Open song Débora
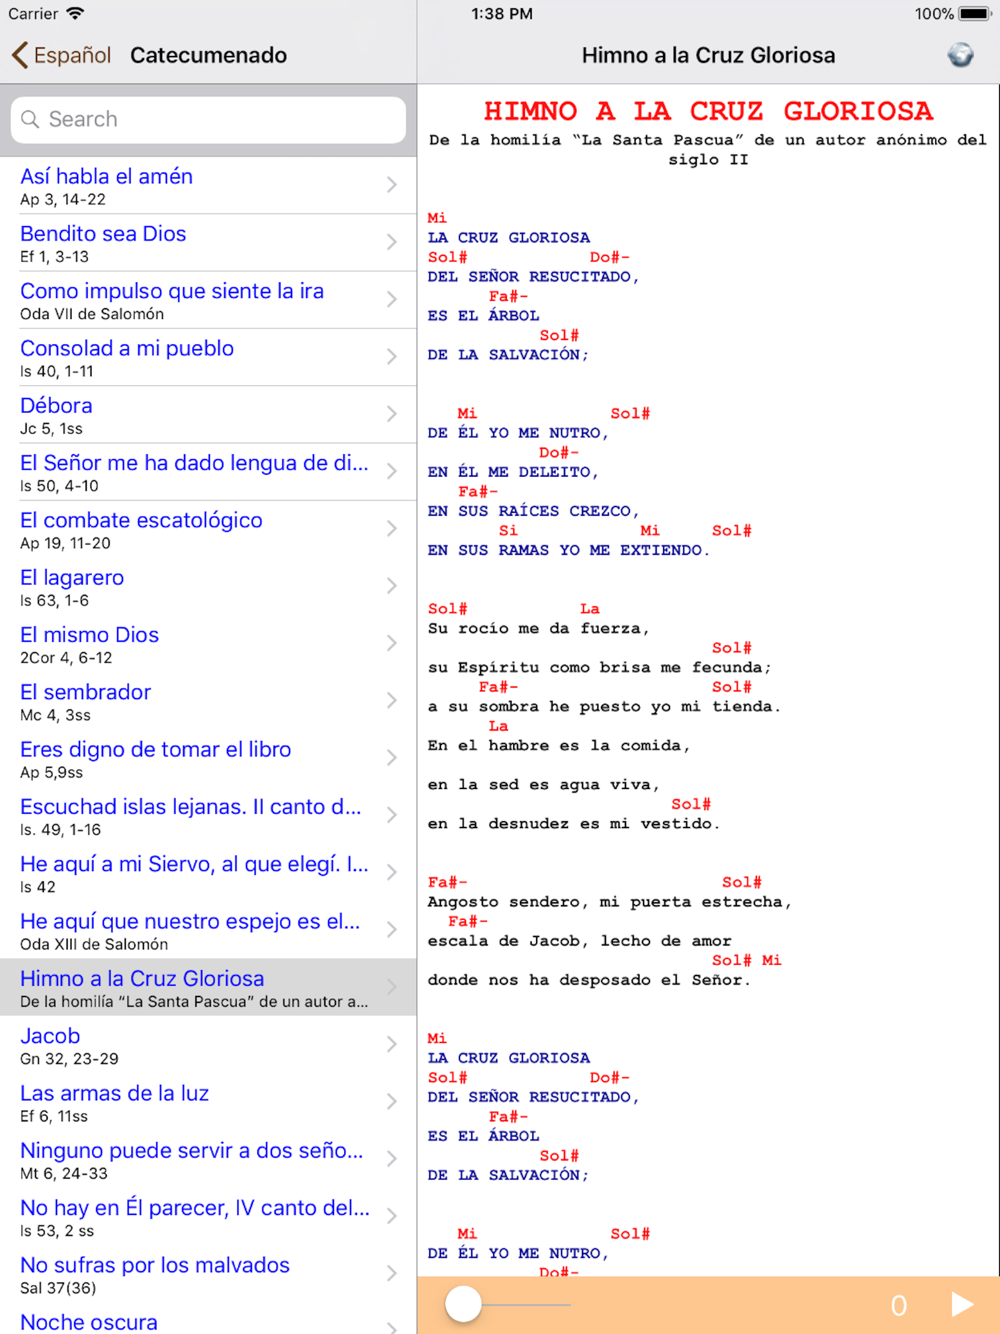Image resolution: width=1000 pixels, height=1334 pixels. click(x=208, y=414)
